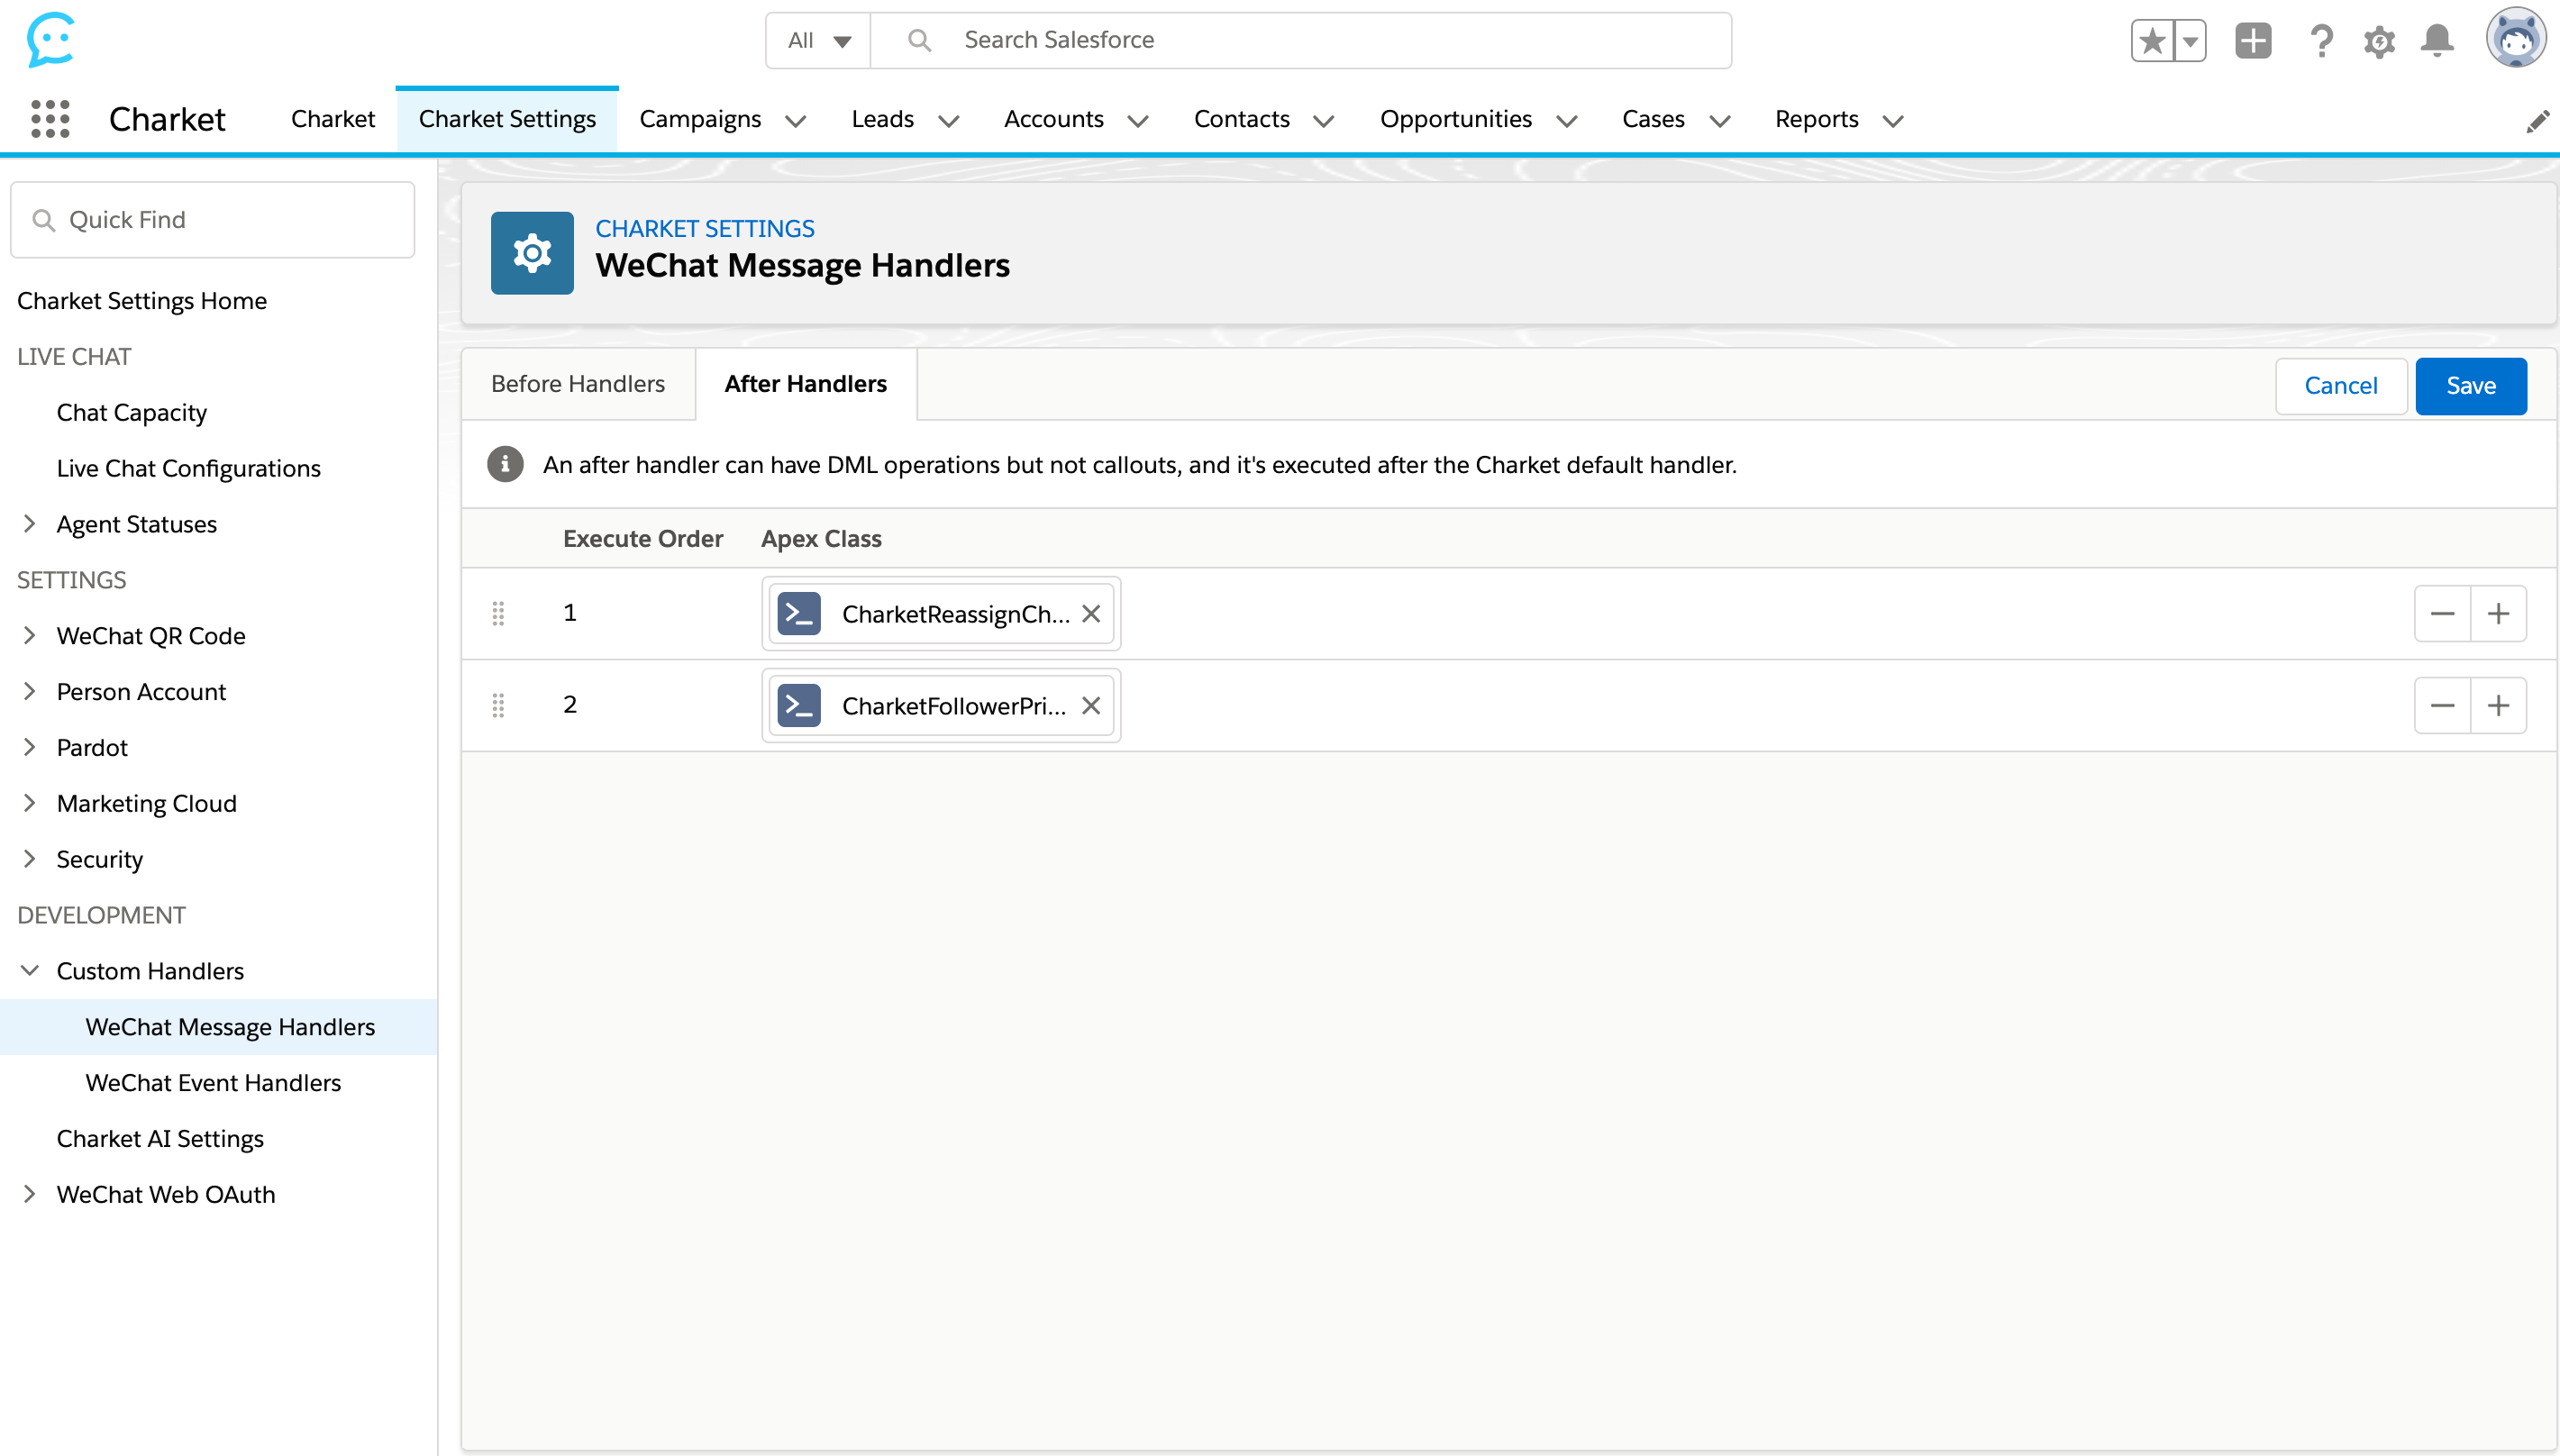This screenshot has height=1456, width=2560.
Task: Click the info icon next to the handler note
Action: pyautogui.click(x=505, y=464)
